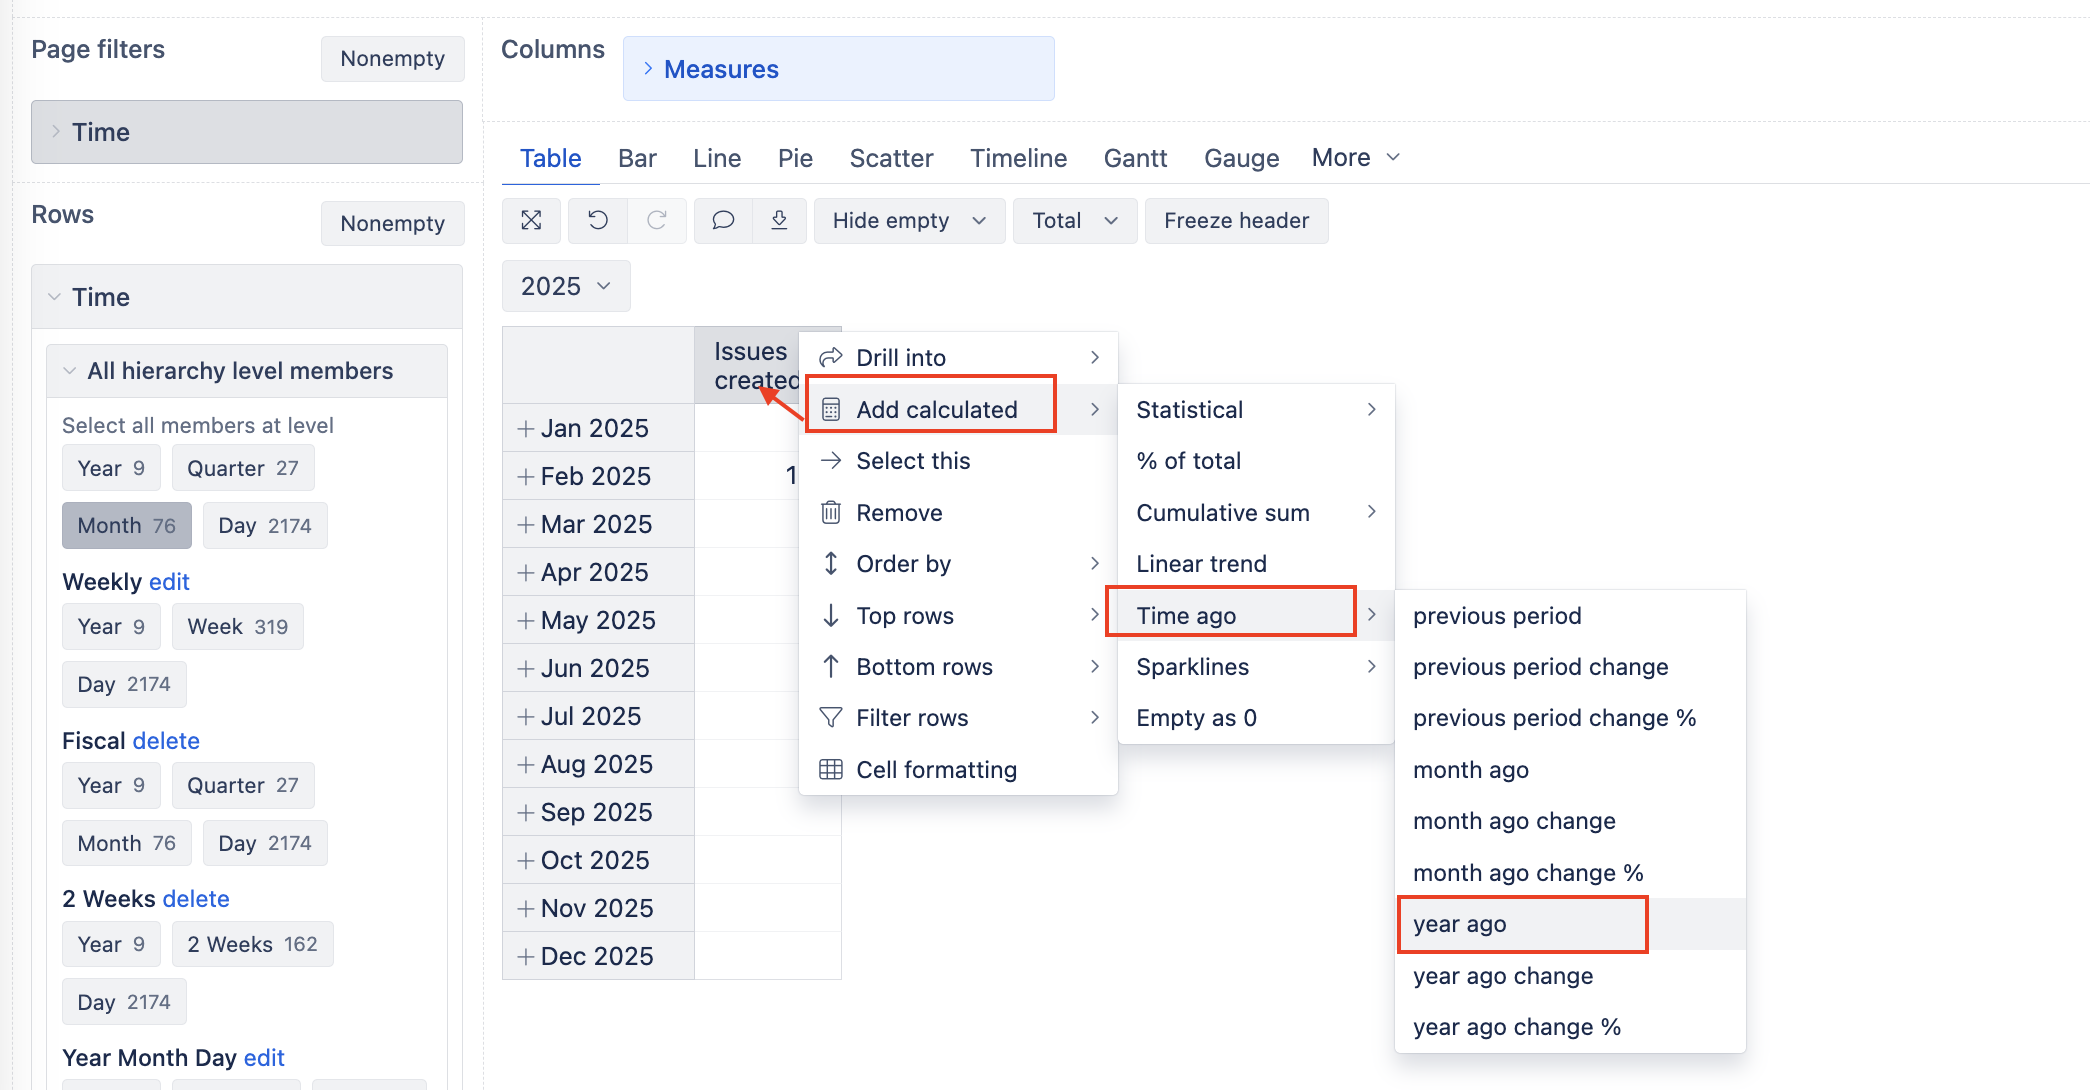The width and height of the screenshot is (2090, 1090).
Task: Toggle Nonempty for Page filters
Action: [x=392, y=59]
